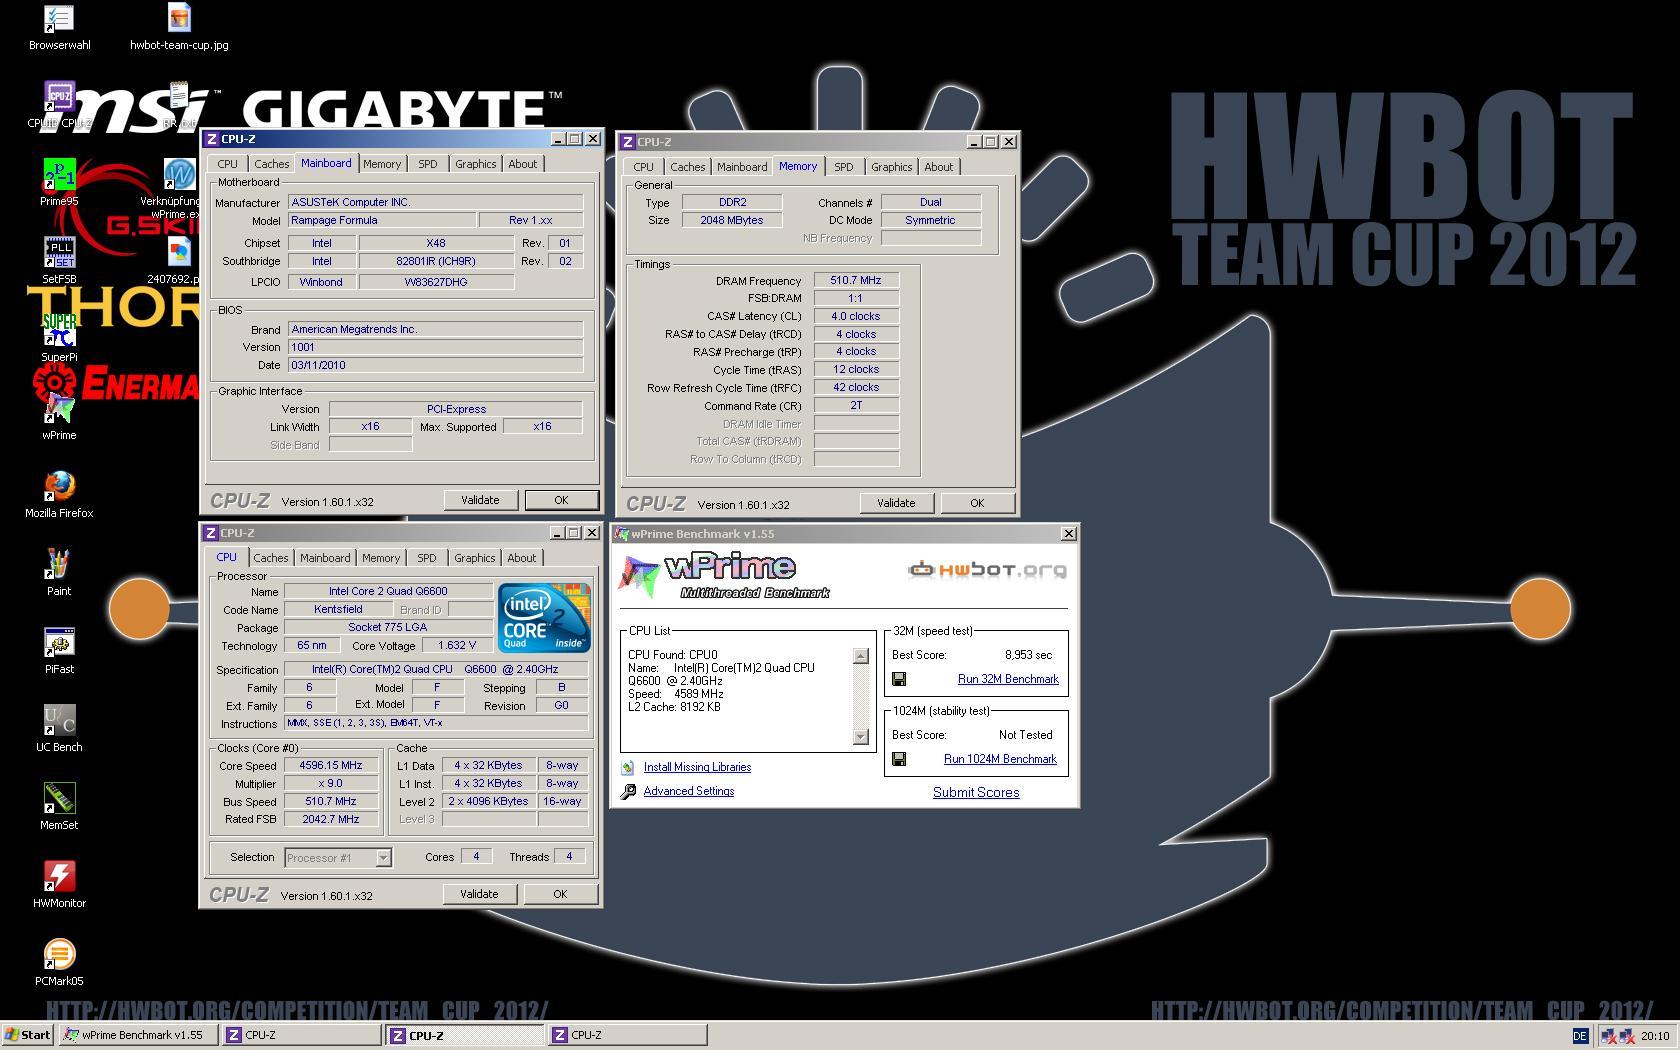This screenshot has width=1680, height=1050.
Task: Click Install Missing Libraries icon
Action: (x=627, y=767)
